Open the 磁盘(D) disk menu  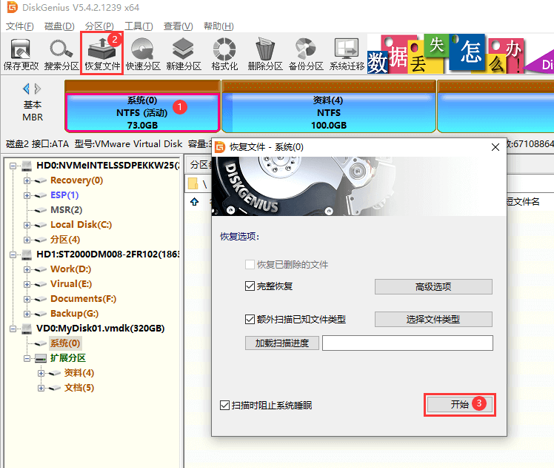click(x=59, y=26)
